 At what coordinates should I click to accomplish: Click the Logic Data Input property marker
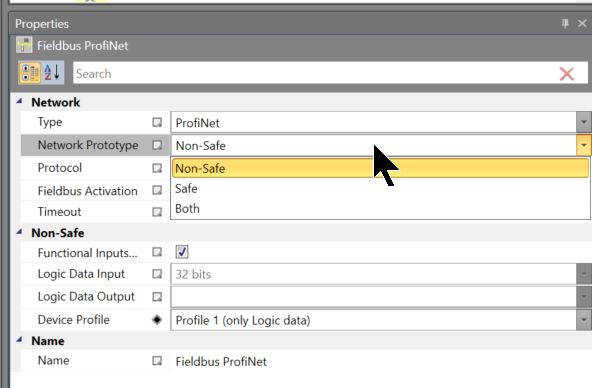[157, 274]
